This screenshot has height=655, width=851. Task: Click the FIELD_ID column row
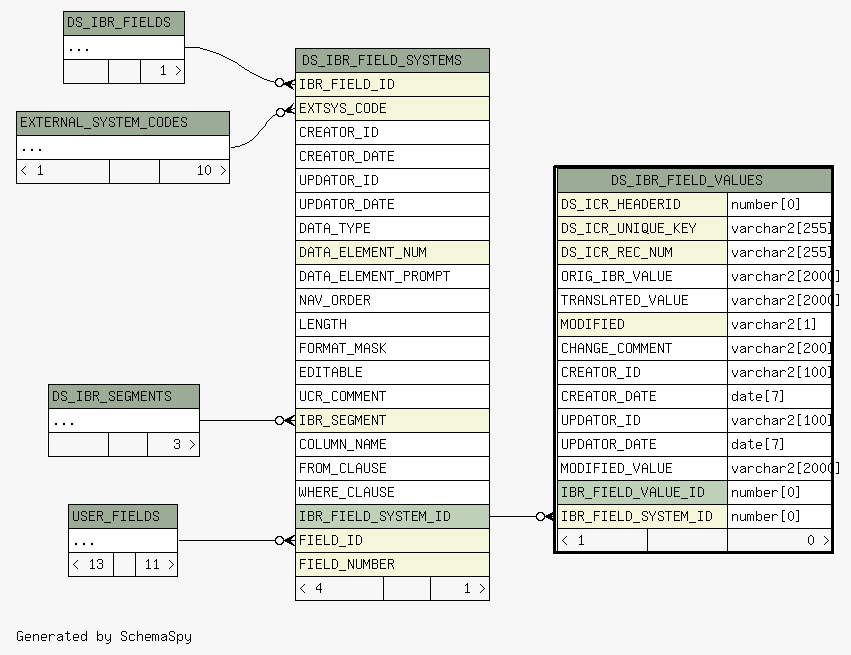[x=392, y=540]
